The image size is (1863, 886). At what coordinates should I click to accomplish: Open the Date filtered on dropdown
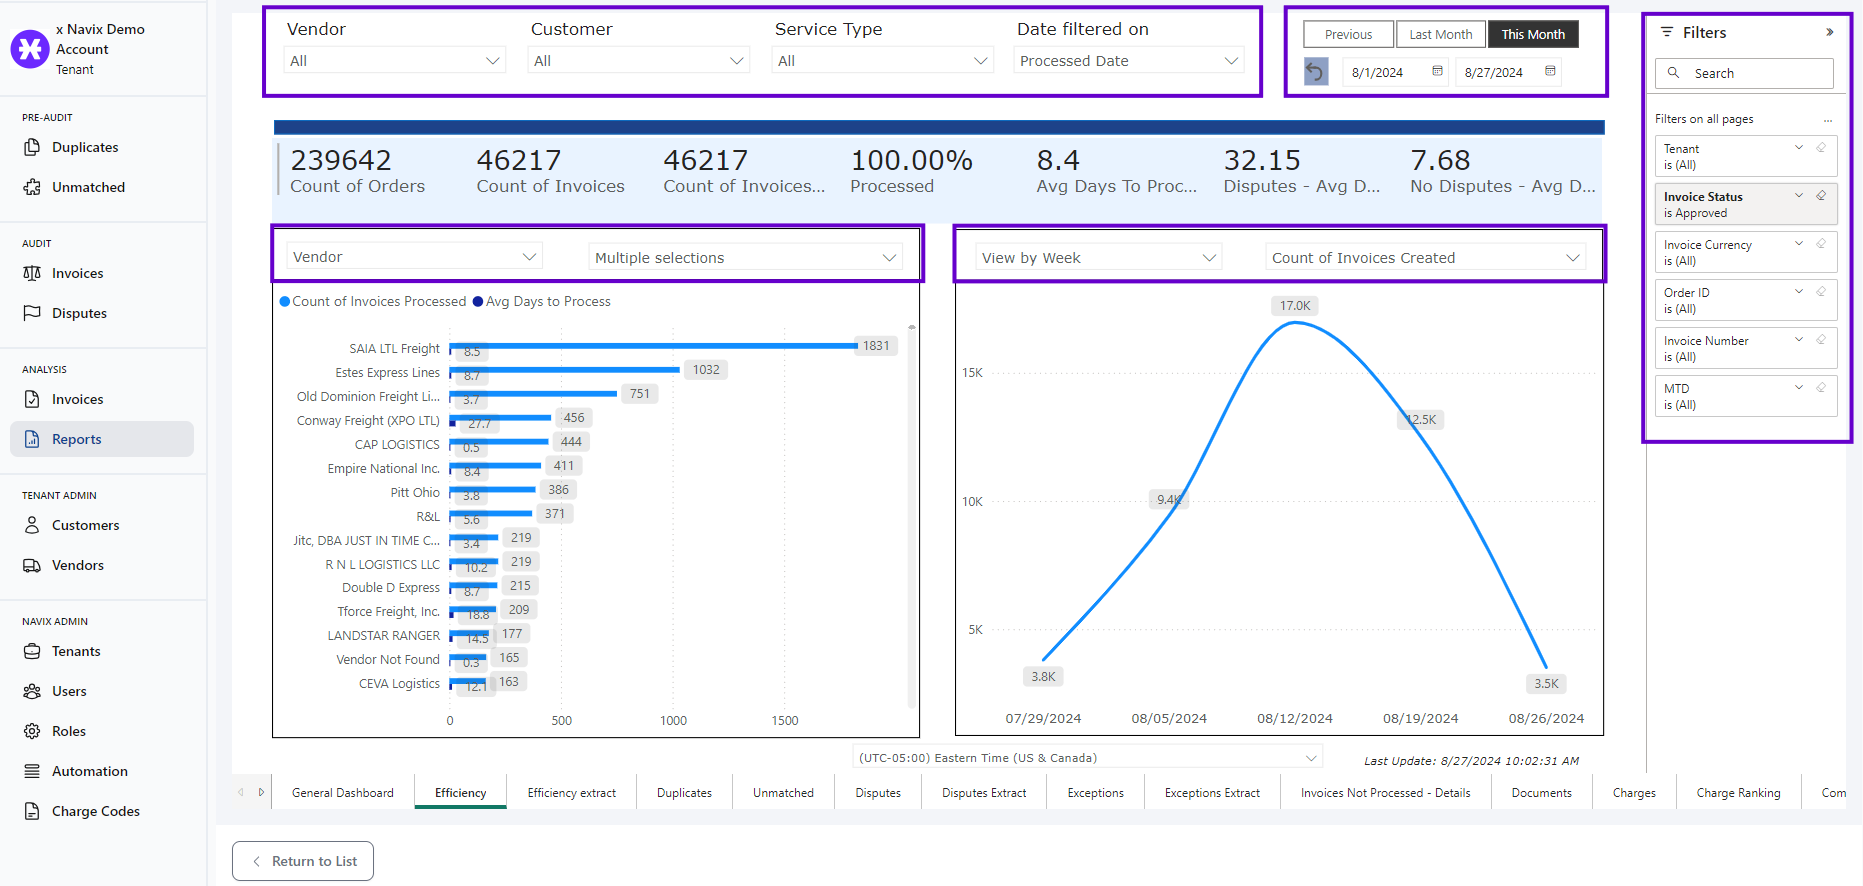click(1129, 61)
